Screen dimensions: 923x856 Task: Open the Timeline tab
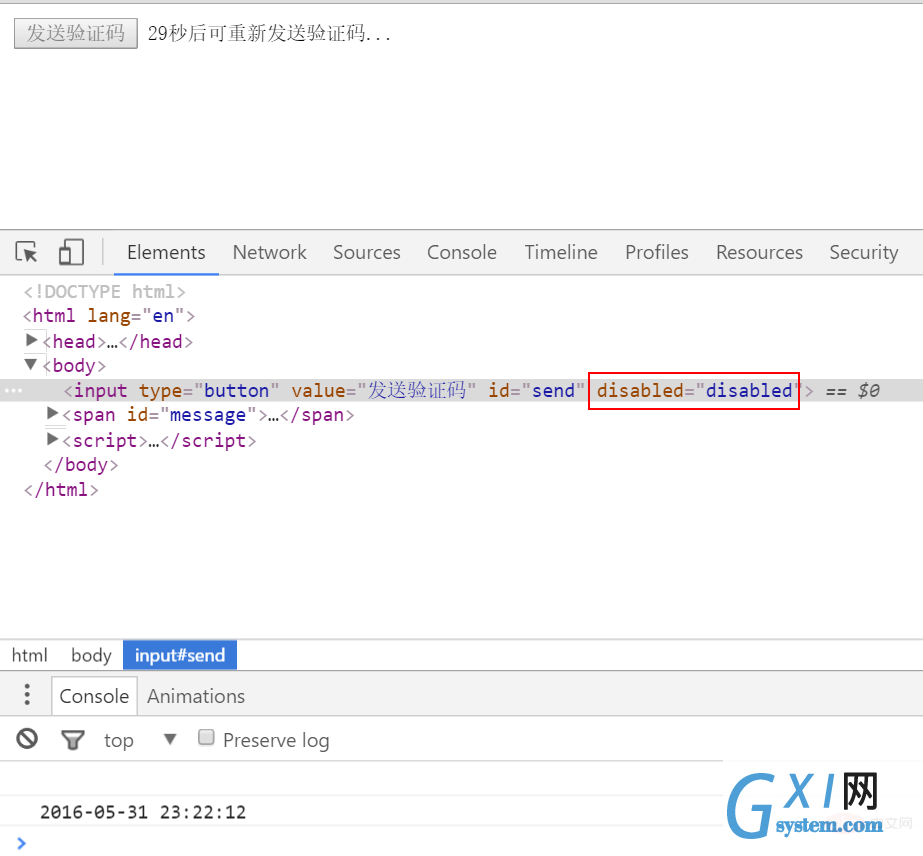point(561,253)
